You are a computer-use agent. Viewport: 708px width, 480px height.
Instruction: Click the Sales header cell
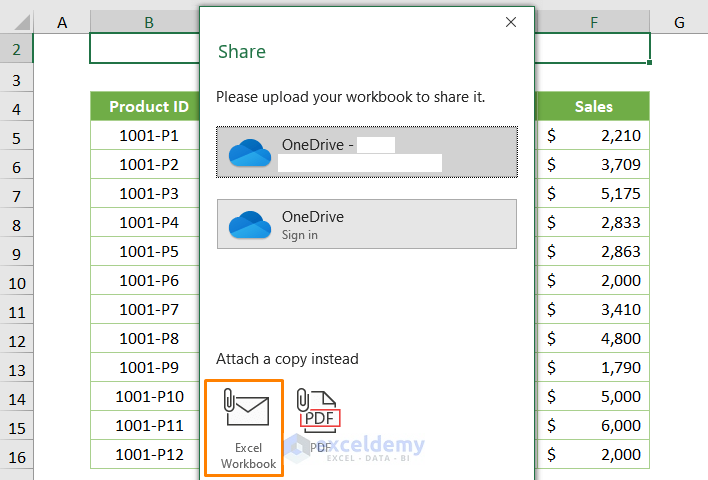[x=594, y=107]
